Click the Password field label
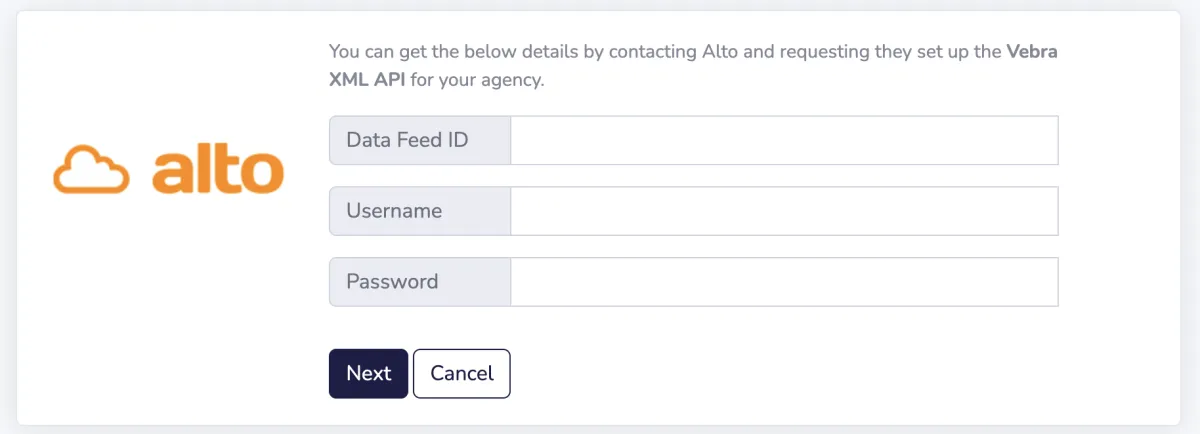This screenshot has height=434, width=1200. 392,282
